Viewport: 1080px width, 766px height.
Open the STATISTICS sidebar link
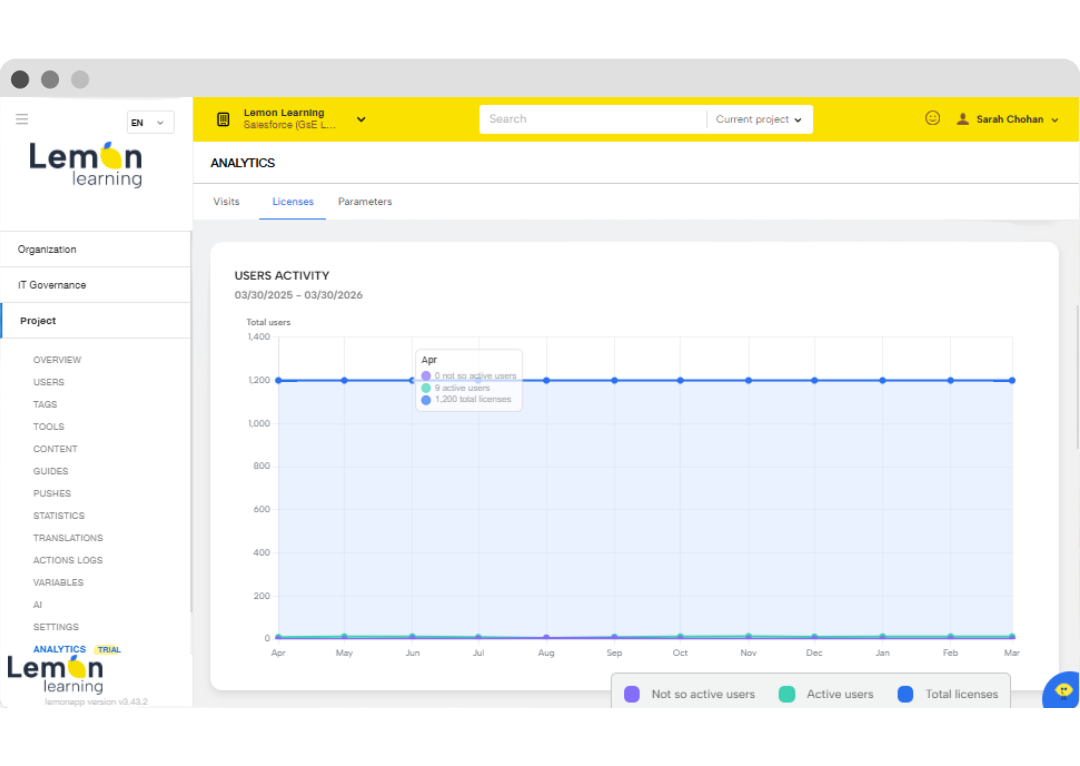[x=59, y=516]
